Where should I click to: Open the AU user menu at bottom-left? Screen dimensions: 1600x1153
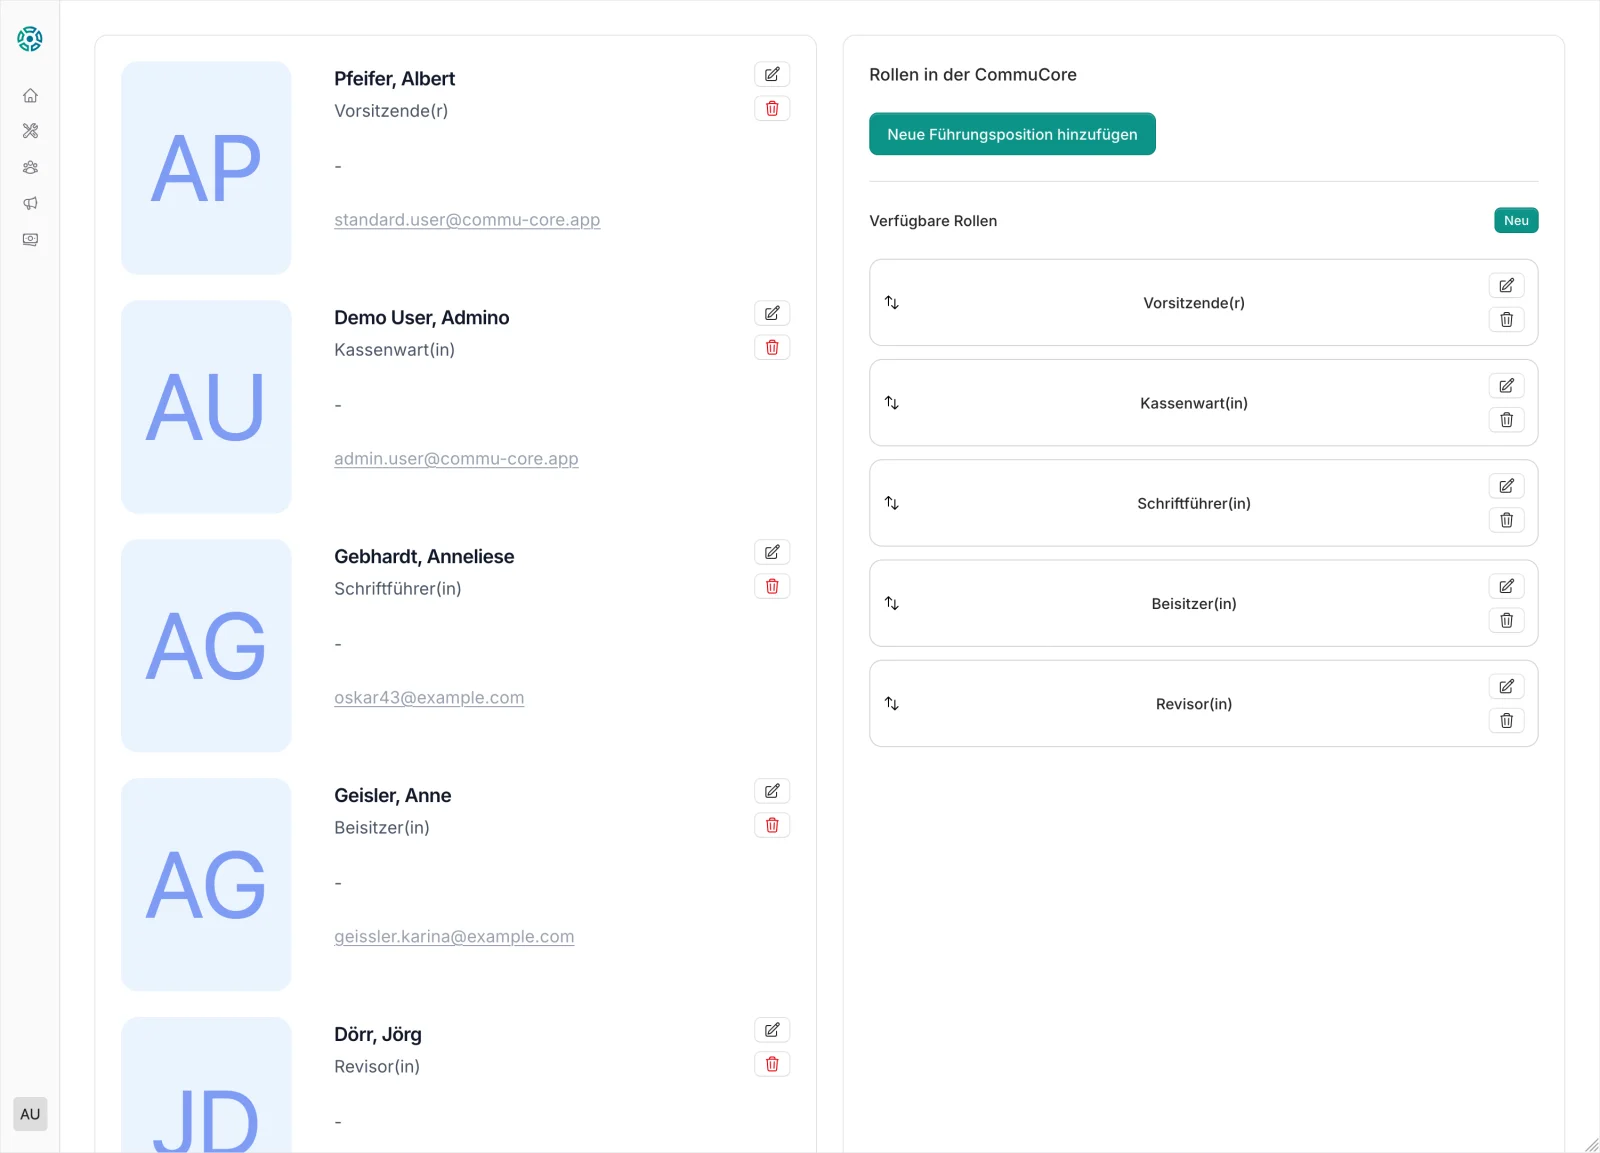click(x=30, y=1114)
